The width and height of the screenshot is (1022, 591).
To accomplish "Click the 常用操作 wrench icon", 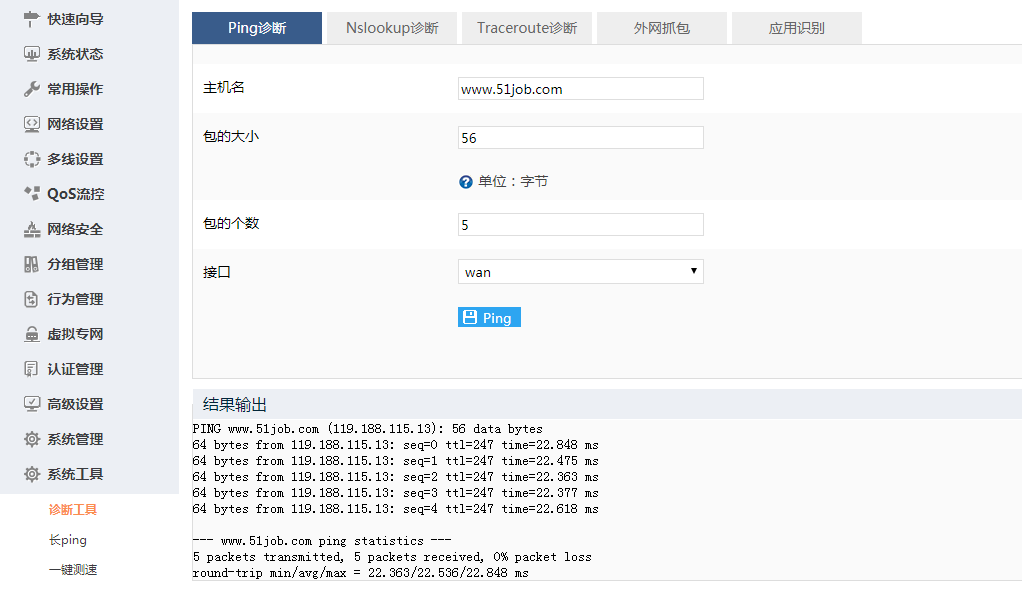I will click(32, 89).
